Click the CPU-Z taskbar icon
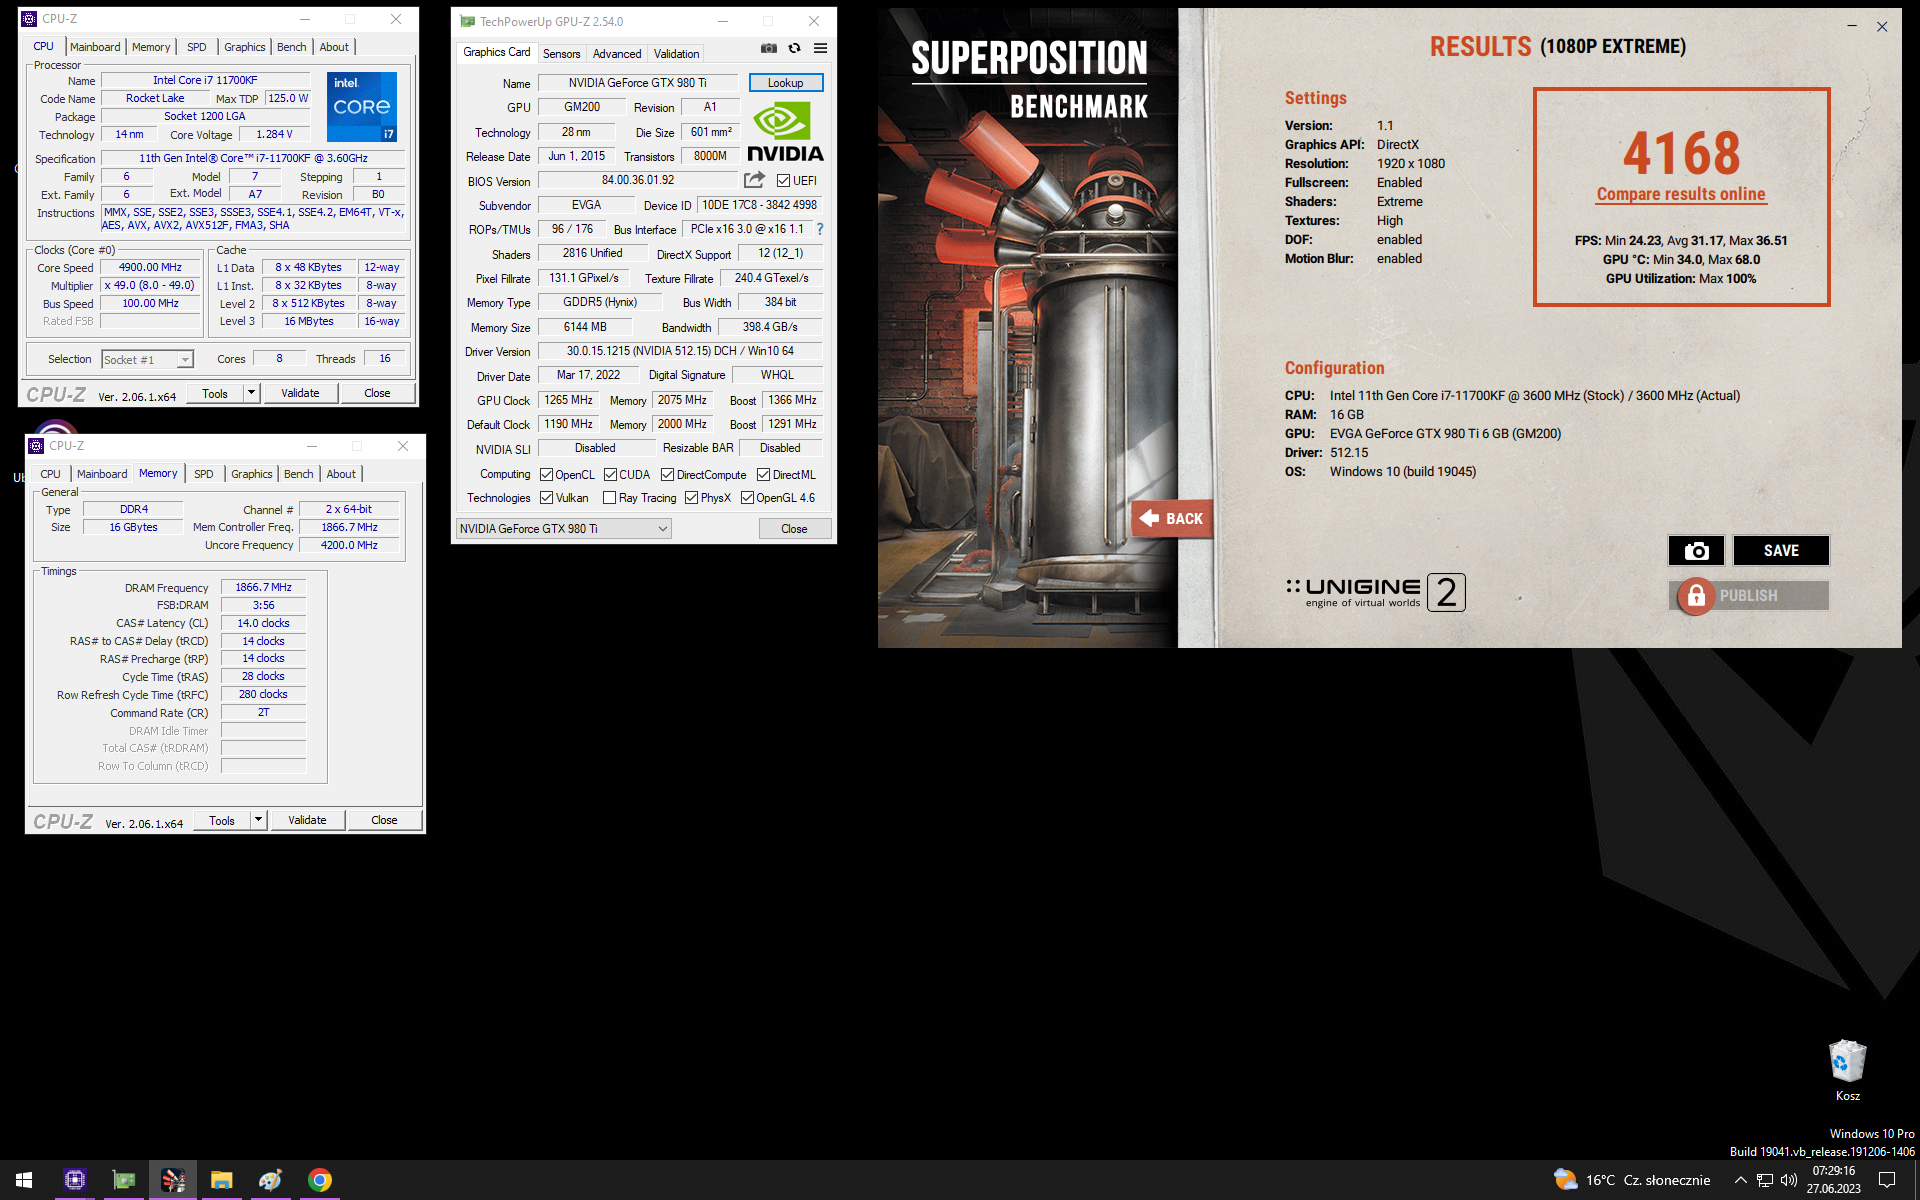Image resolution: width=1920 pixels, height=1200 pixels. (75, 1180)
